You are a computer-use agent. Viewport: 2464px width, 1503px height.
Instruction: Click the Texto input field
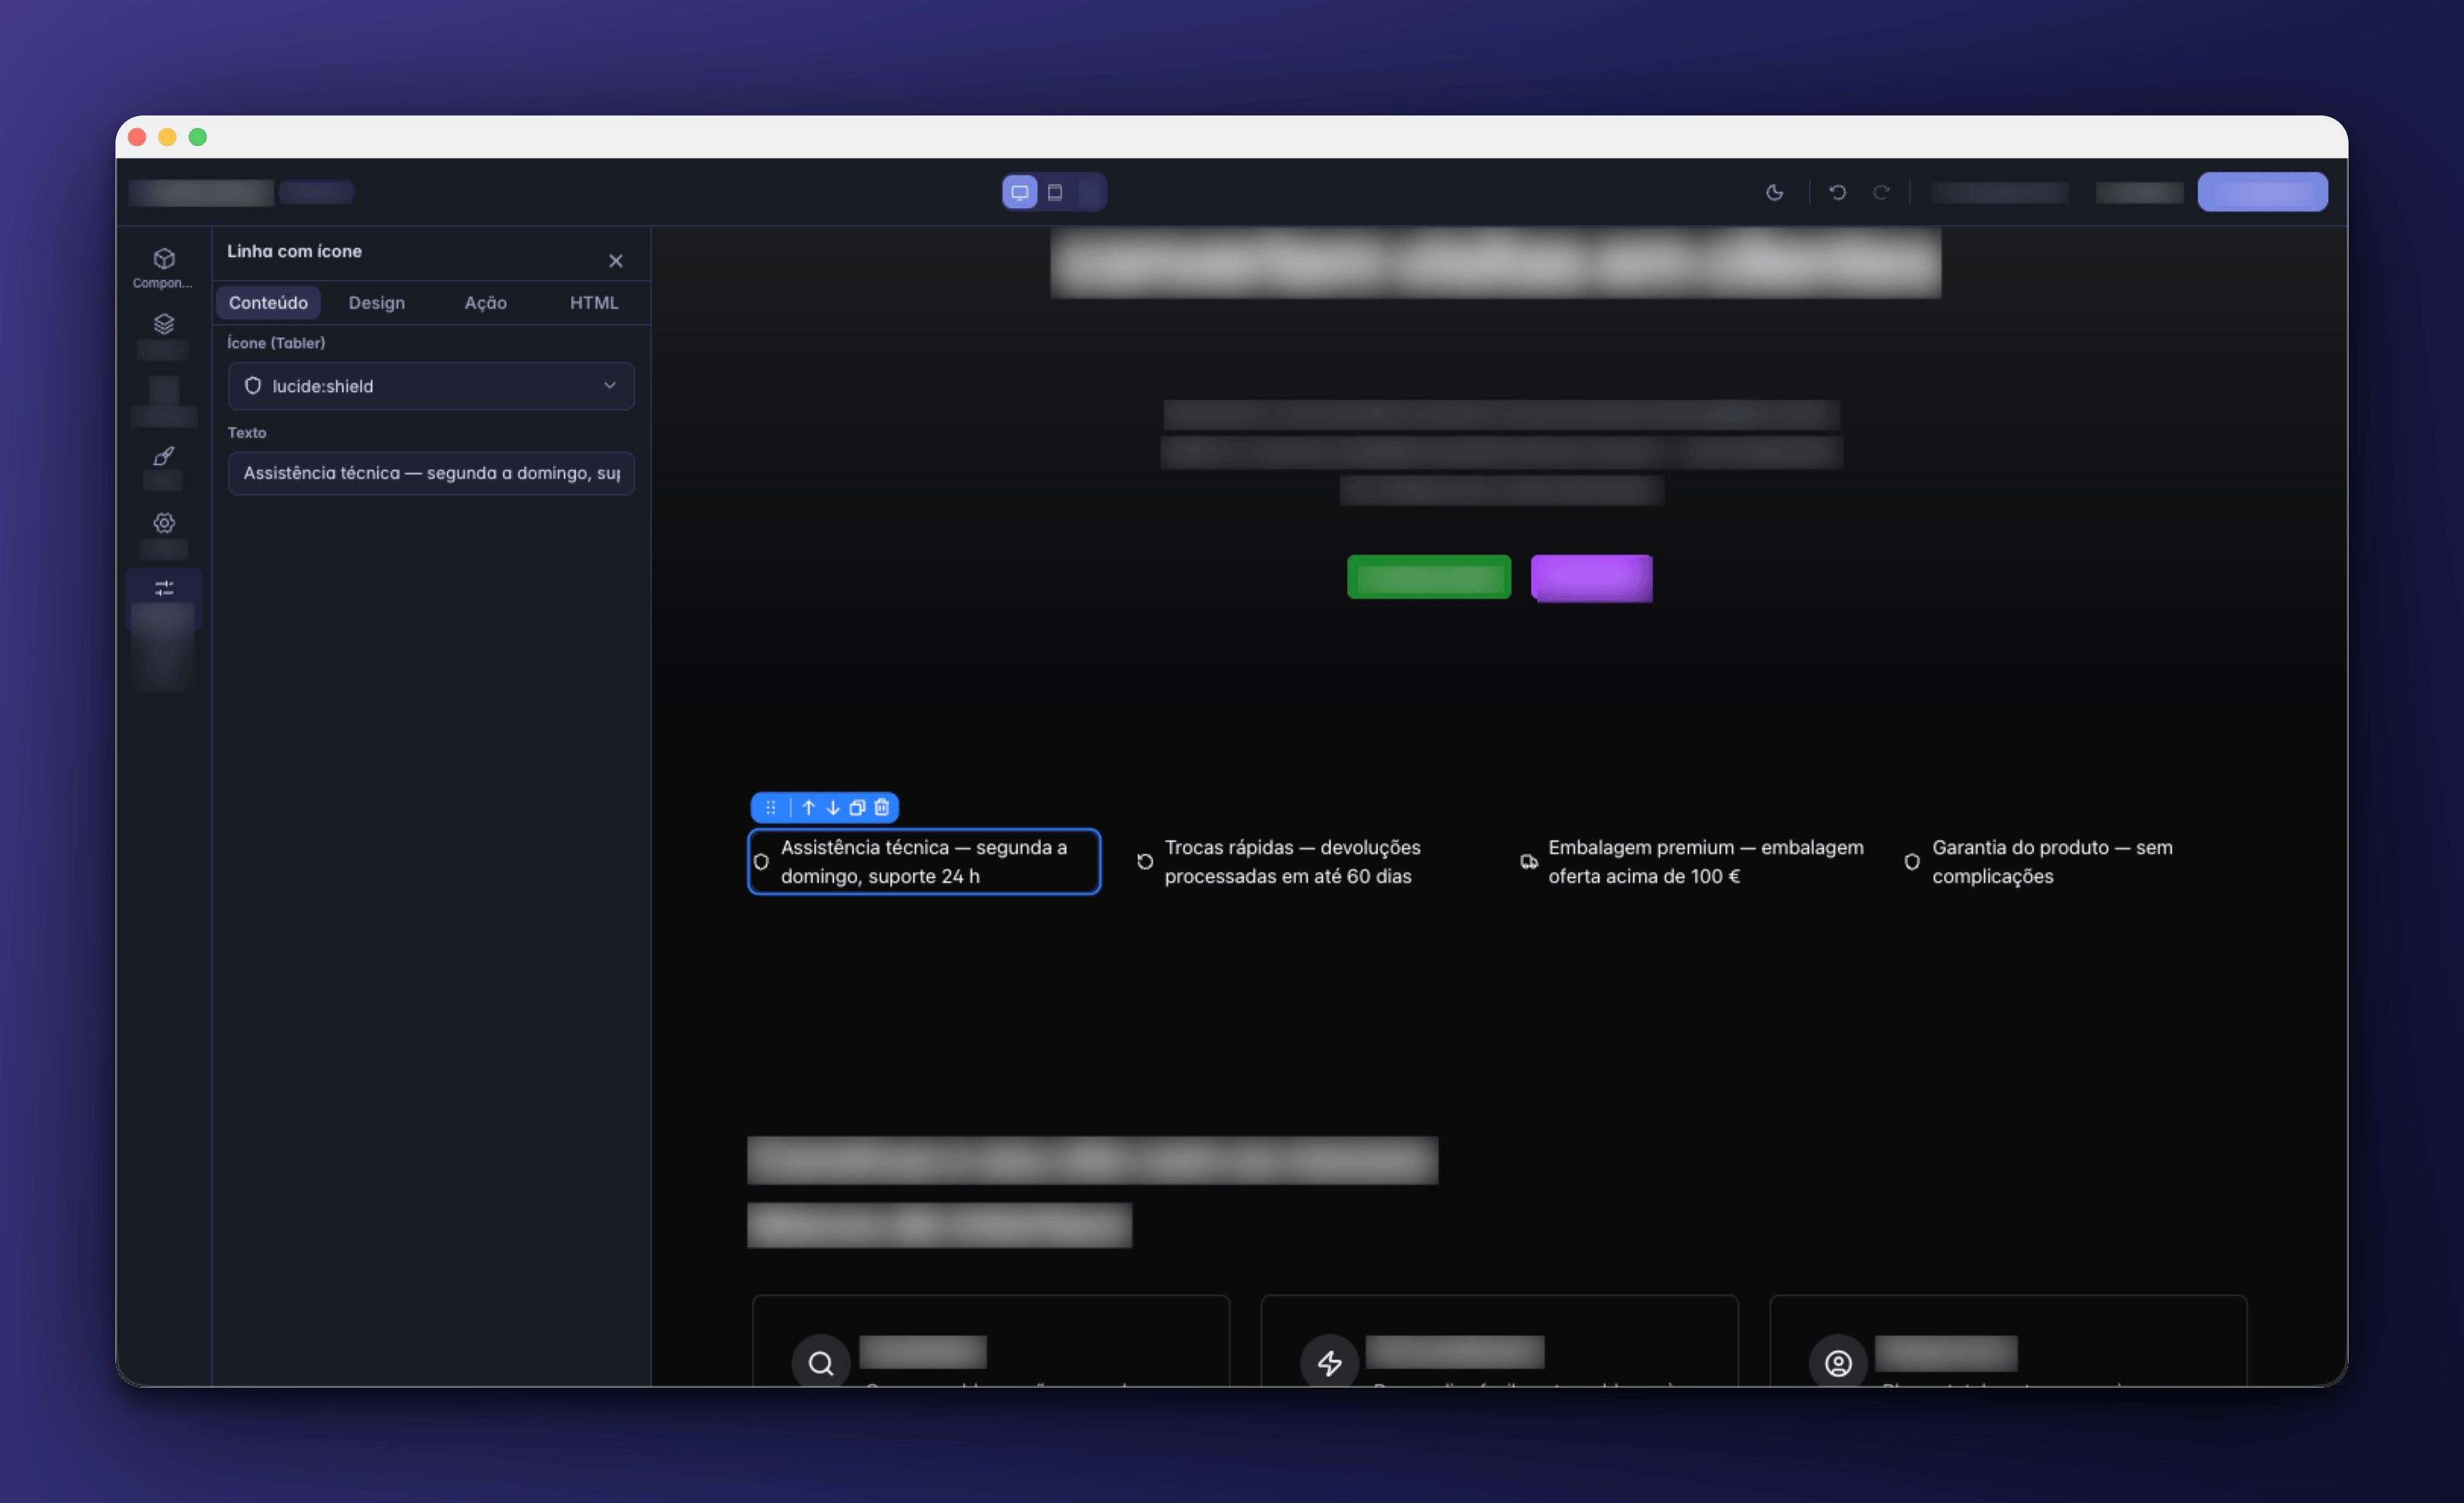pyautogui.click(x=431, y=473)
